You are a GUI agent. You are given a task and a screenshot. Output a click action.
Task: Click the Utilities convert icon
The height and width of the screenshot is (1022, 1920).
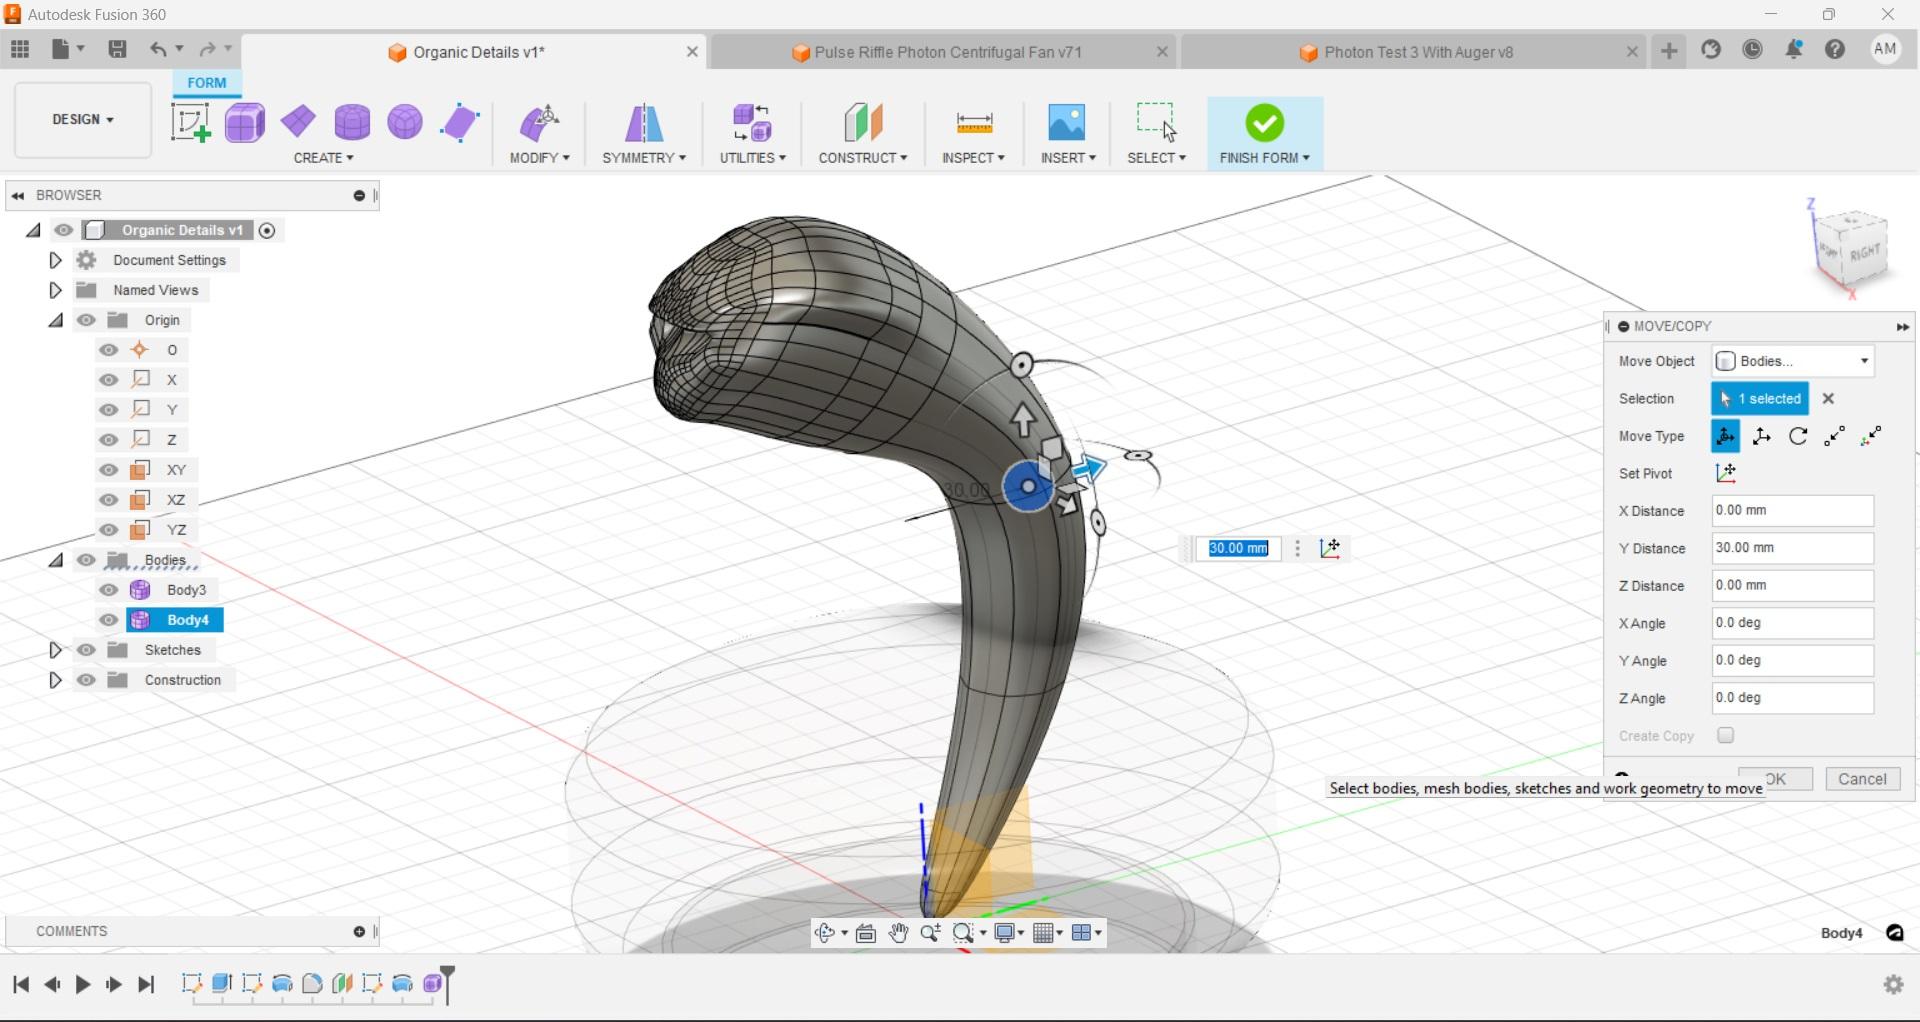click(752, 123)
